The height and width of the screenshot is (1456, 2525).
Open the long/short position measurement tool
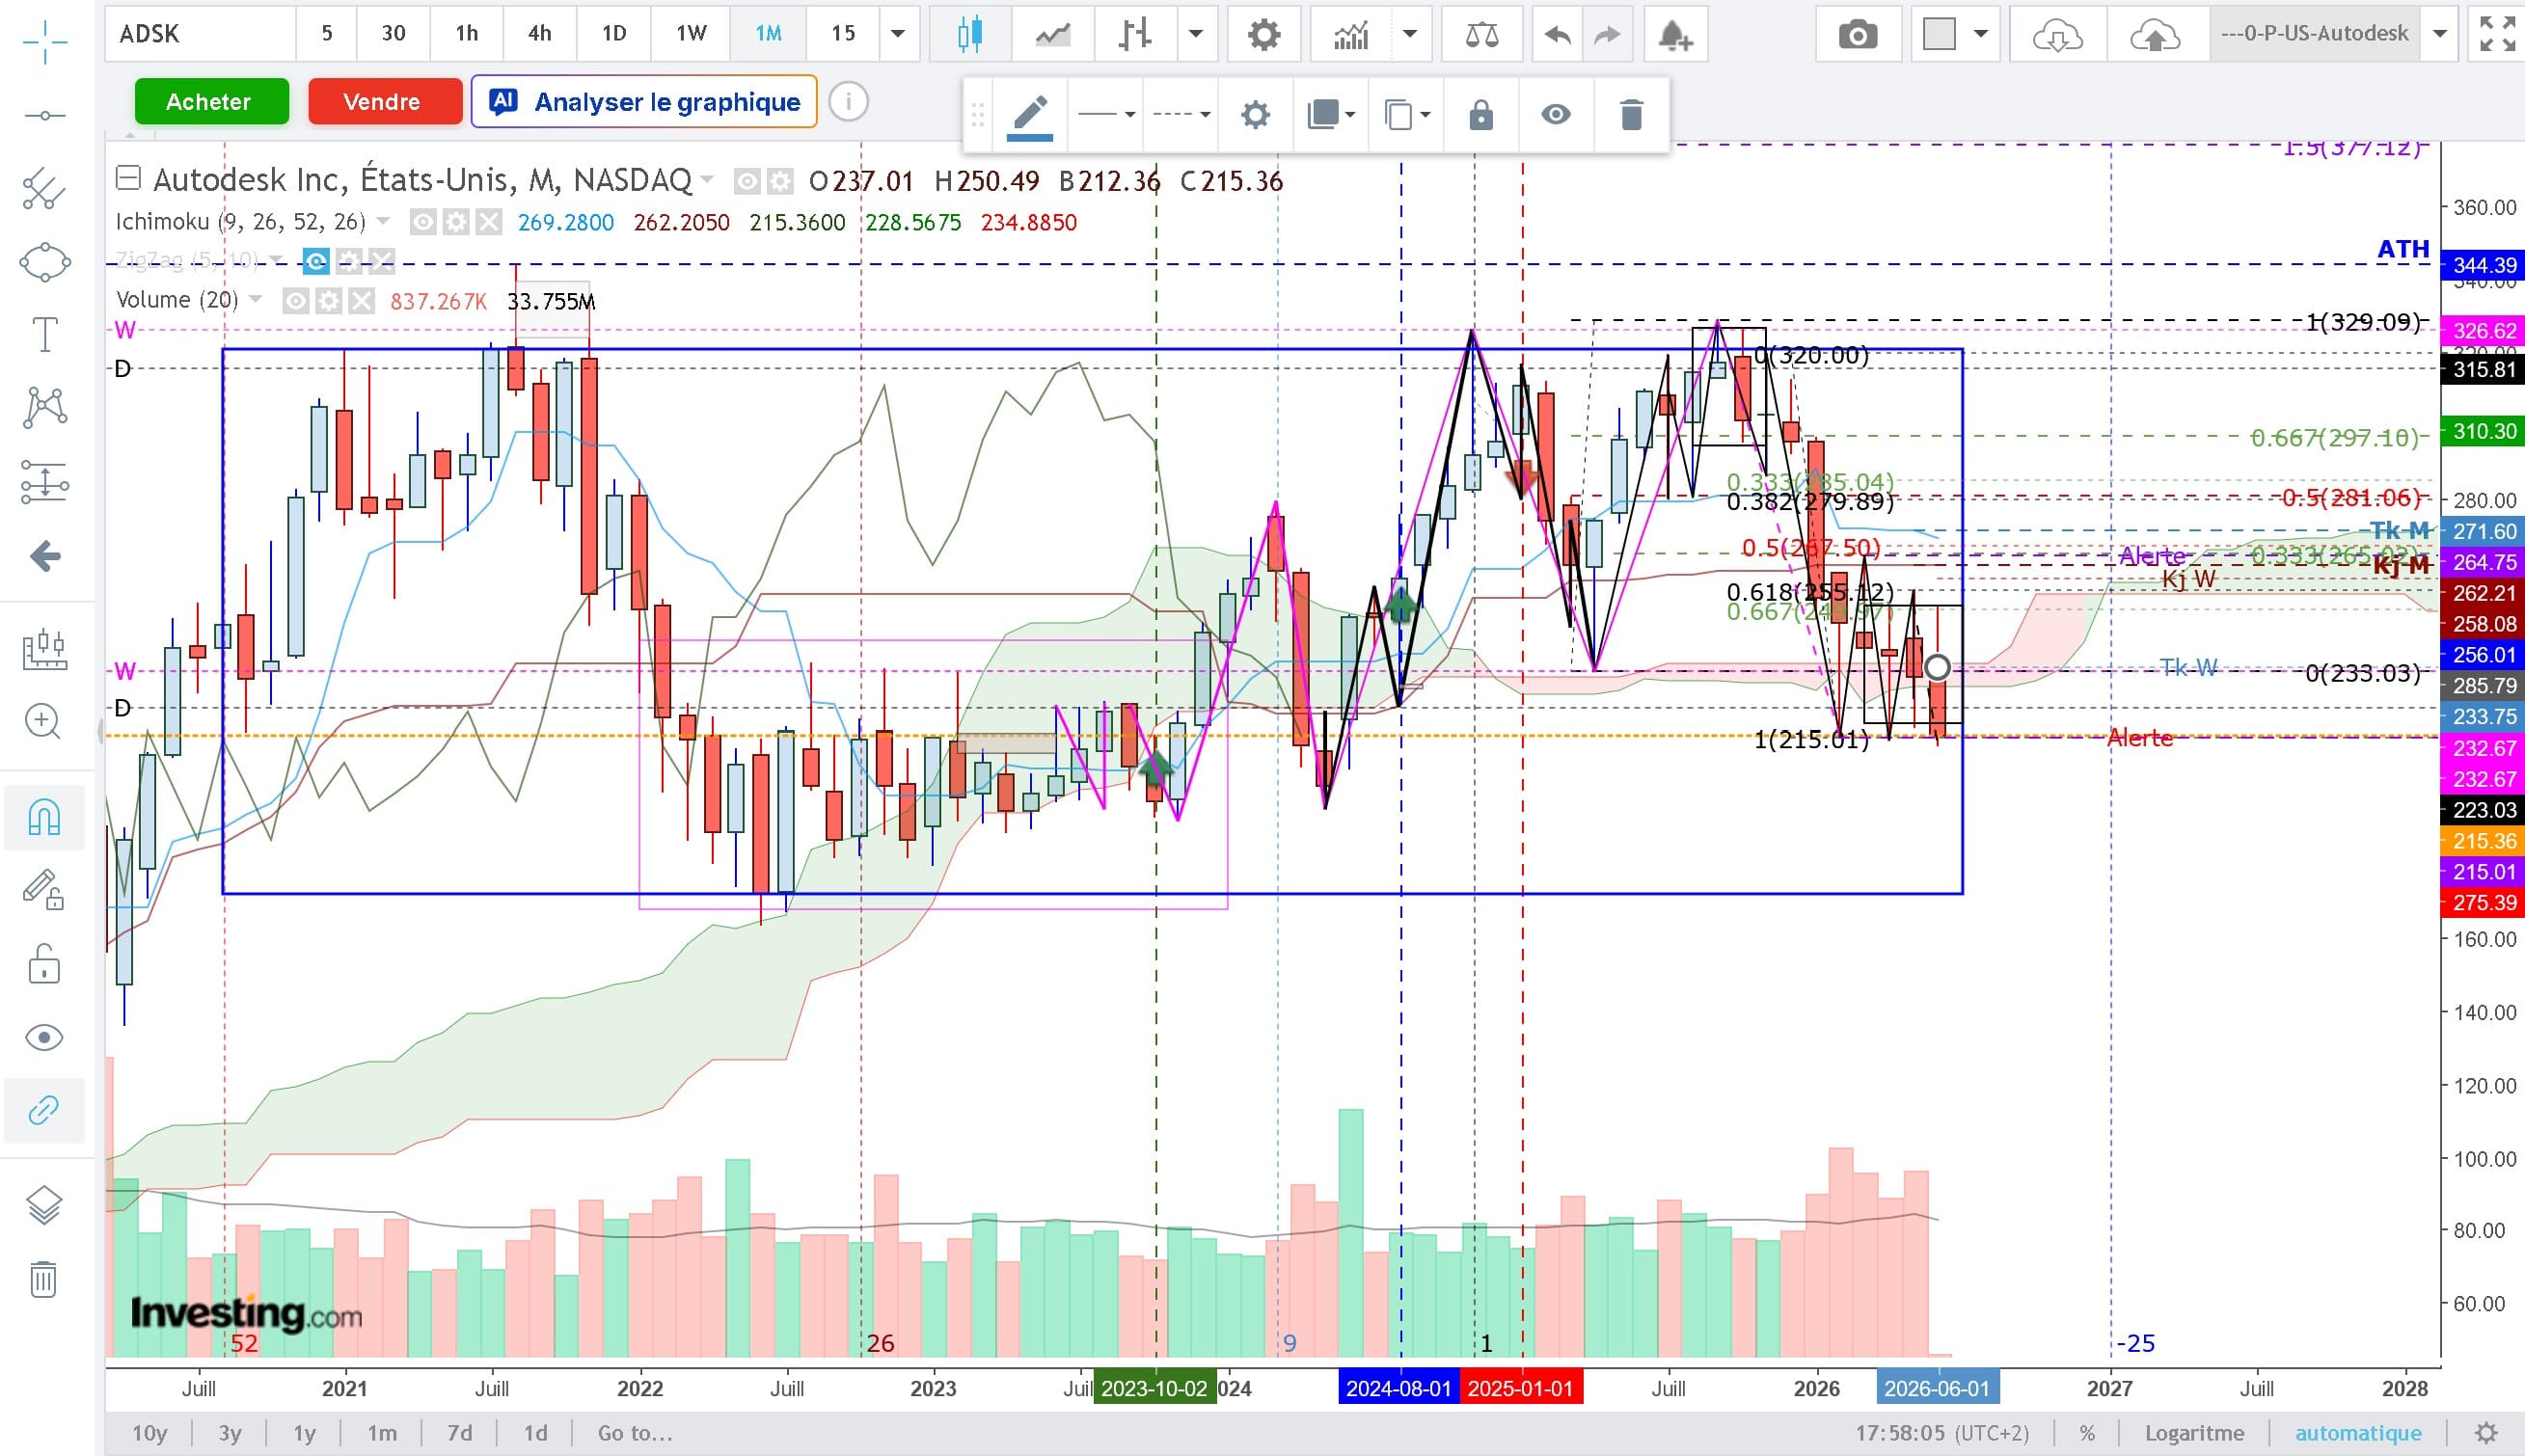pyautogui.click(x=44, y=482)
